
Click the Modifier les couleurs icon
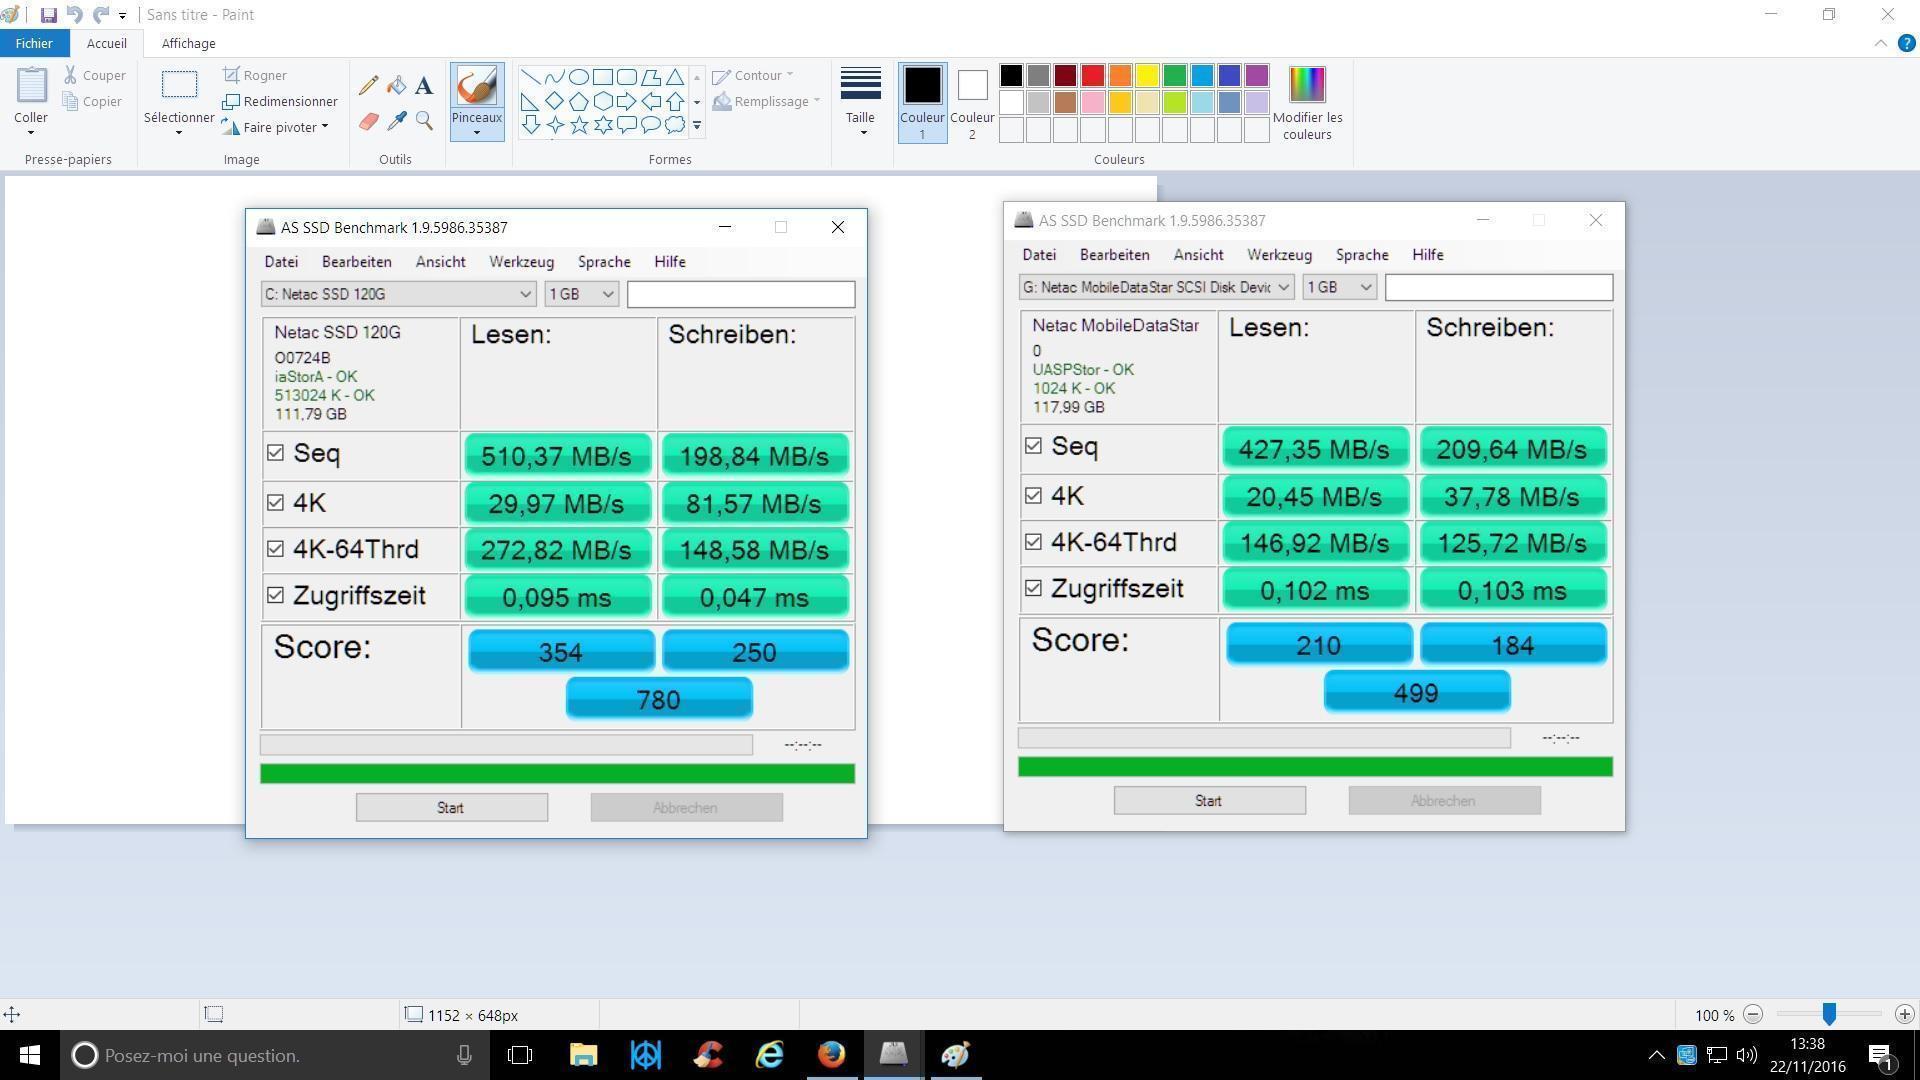1306,85
